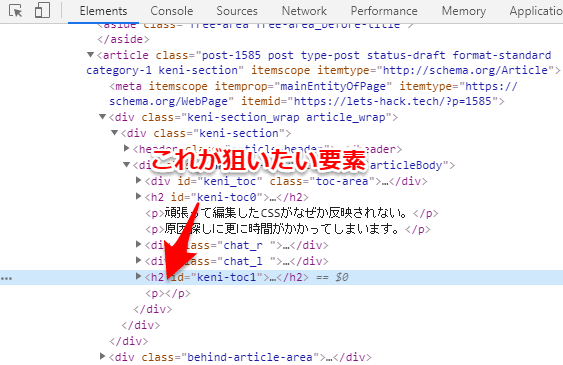Screen dimensions: 563x365
Task: Open the Console tab
Action: pos(172,11)
